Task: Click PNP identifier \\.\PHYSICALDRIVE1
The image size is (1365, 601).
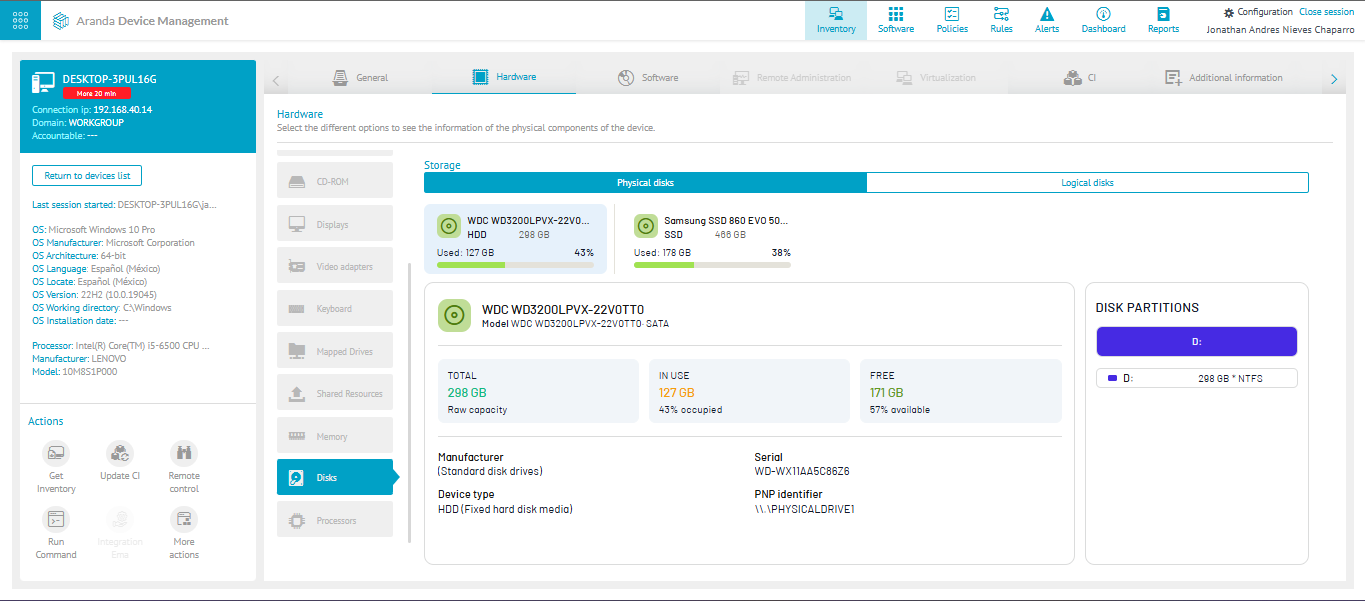Action: [x=804, y=509]
